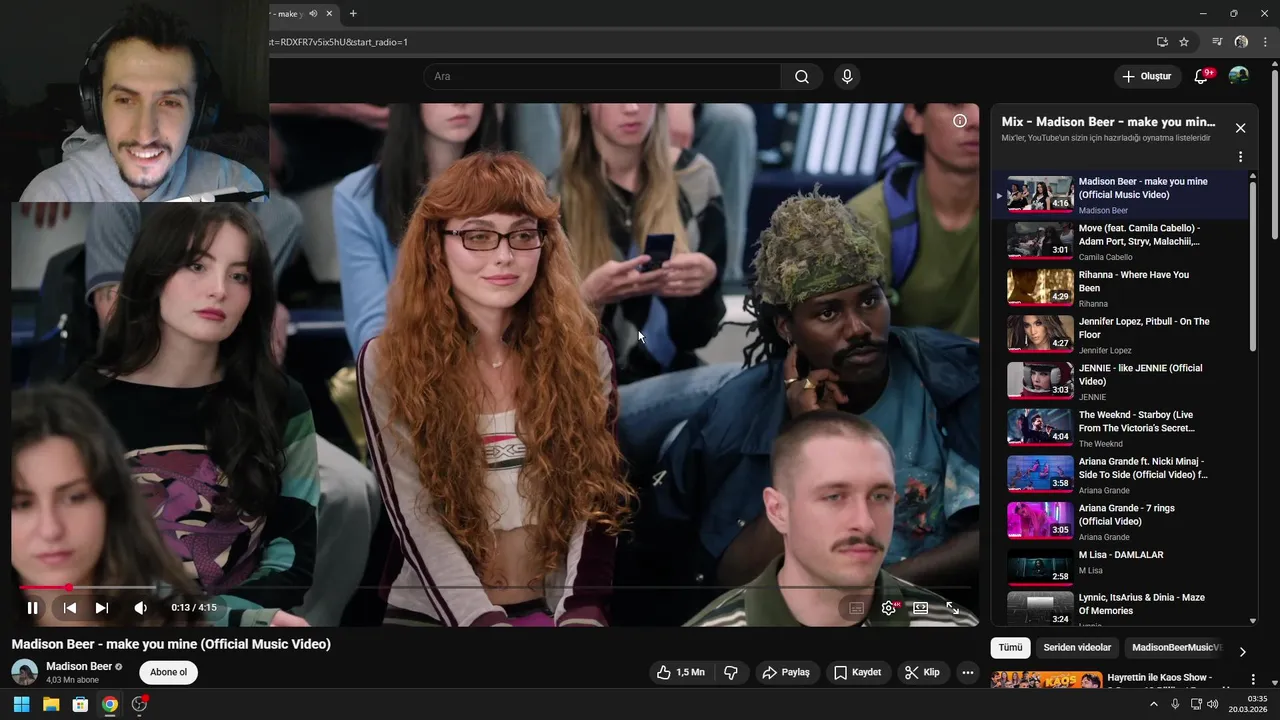
Task: Play 'The Weeknd - Starboy' live video
Action: [1122, 428]
